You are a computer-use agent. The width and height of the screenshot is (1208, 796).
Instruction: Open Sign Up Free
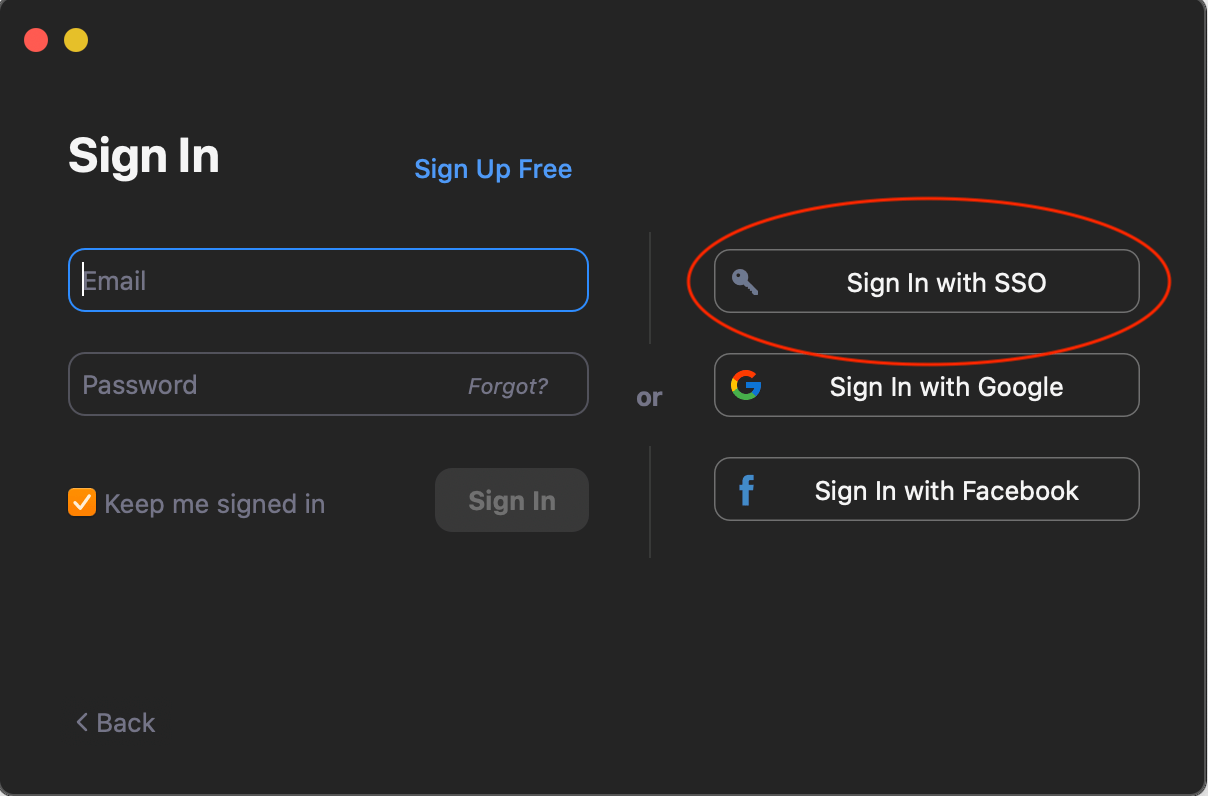[x=493, y=169]
